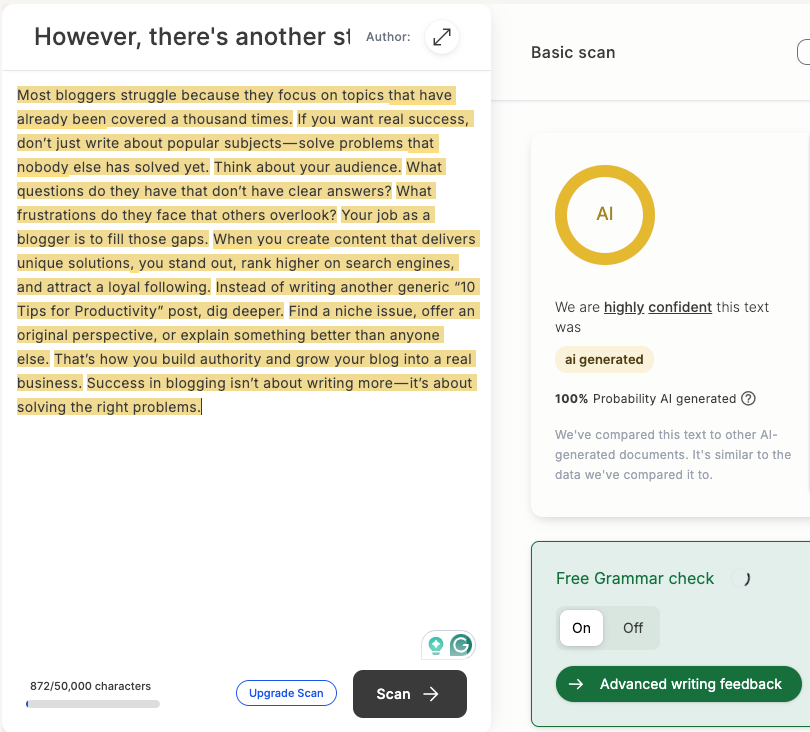Screen dimensions: 810x732
Task: Place cursor after "solving the right problems."
Action: [202, 407]
